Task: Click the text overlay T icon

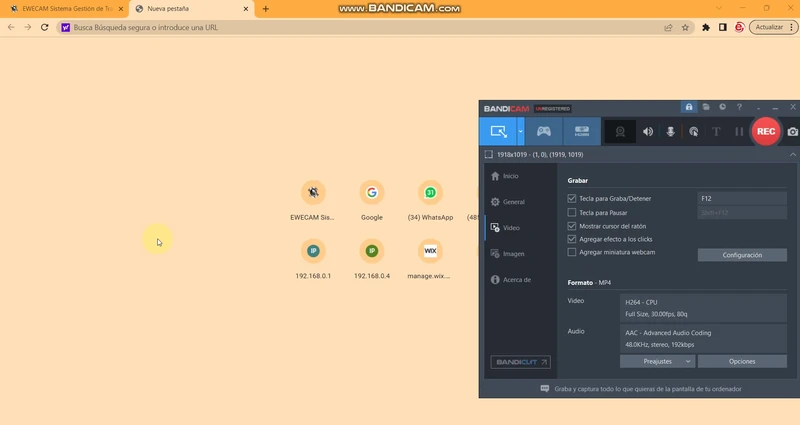Action: pos(716,132)
